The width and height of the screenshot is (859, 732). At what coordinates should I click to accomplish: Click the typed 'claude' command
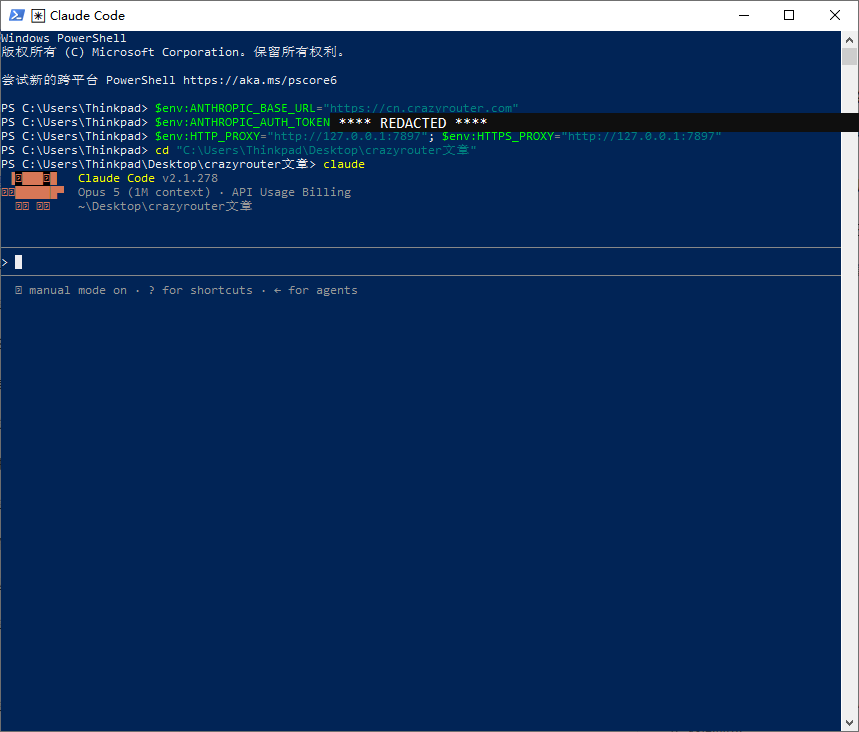click(x=343, y=164)
